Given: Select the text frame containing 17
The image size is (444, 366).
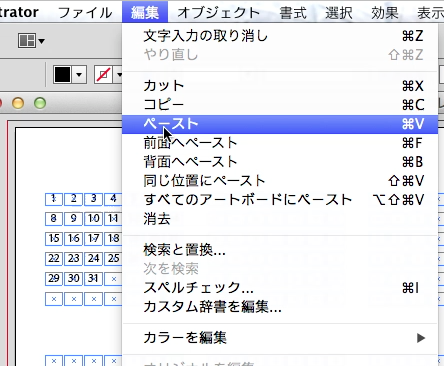Looking at the screenshot, I should coord(94,239).
